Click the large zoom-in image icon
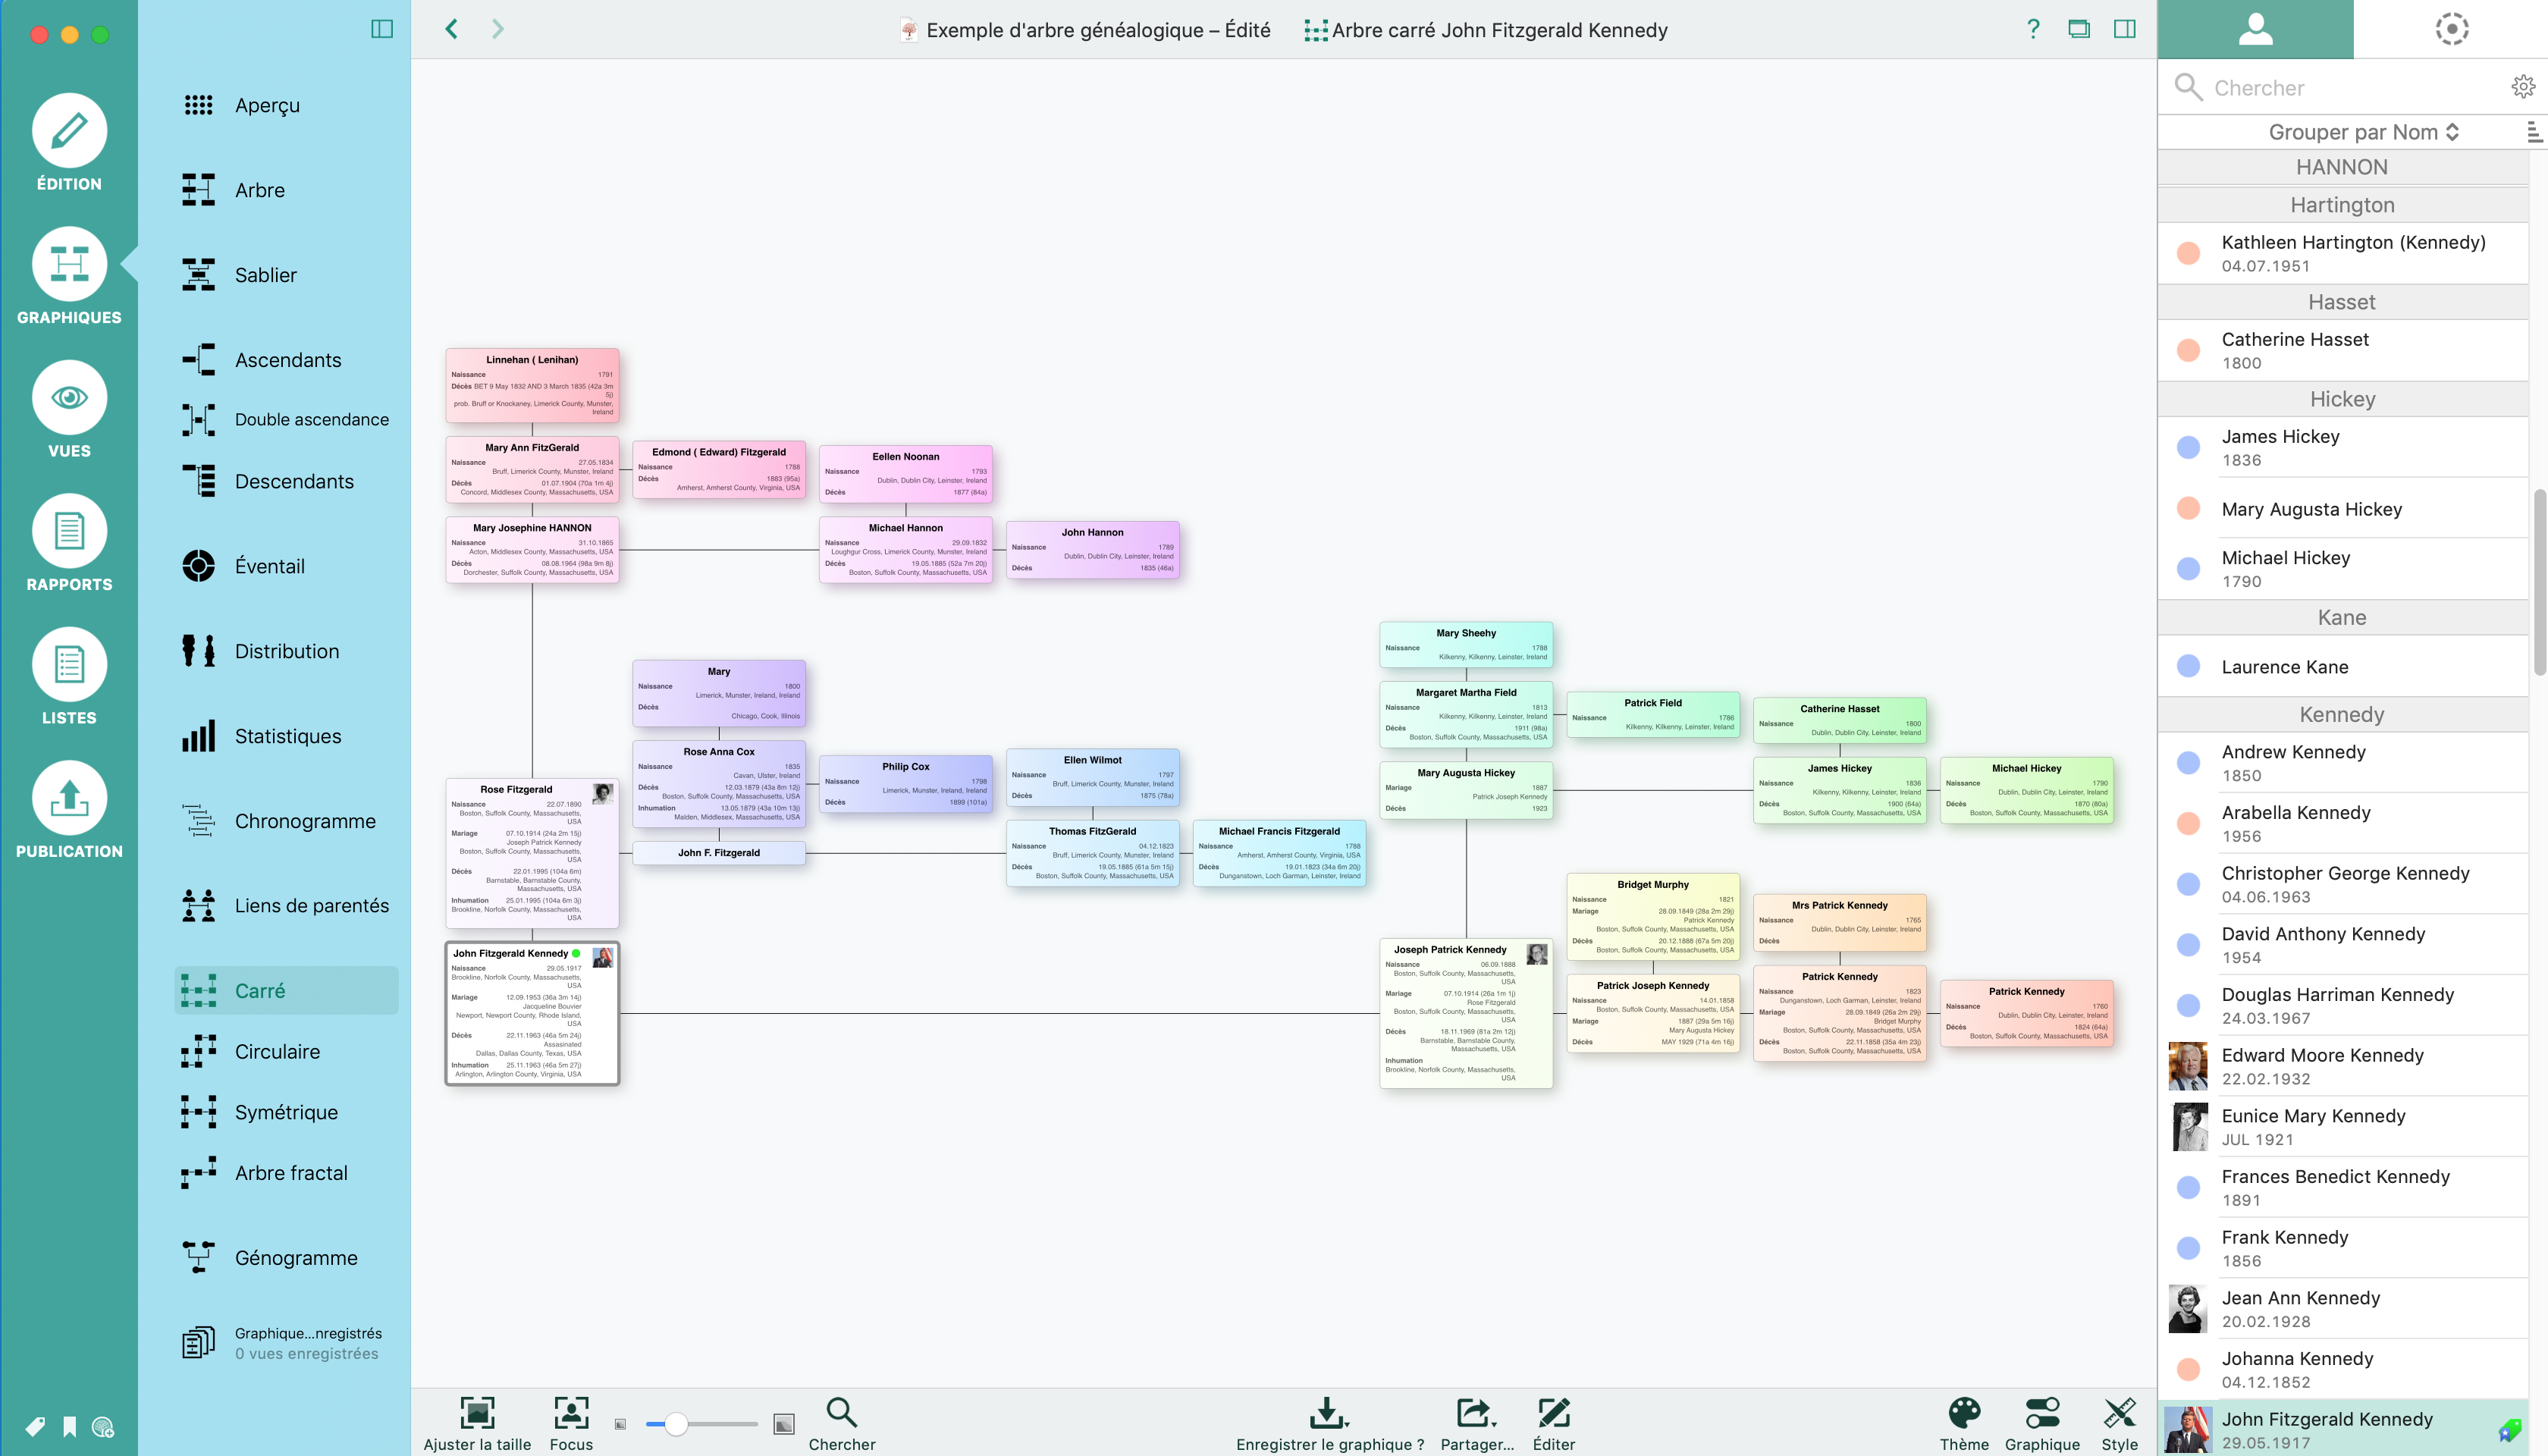This screenshot has width=2548, height=1456. (784, 1424)
